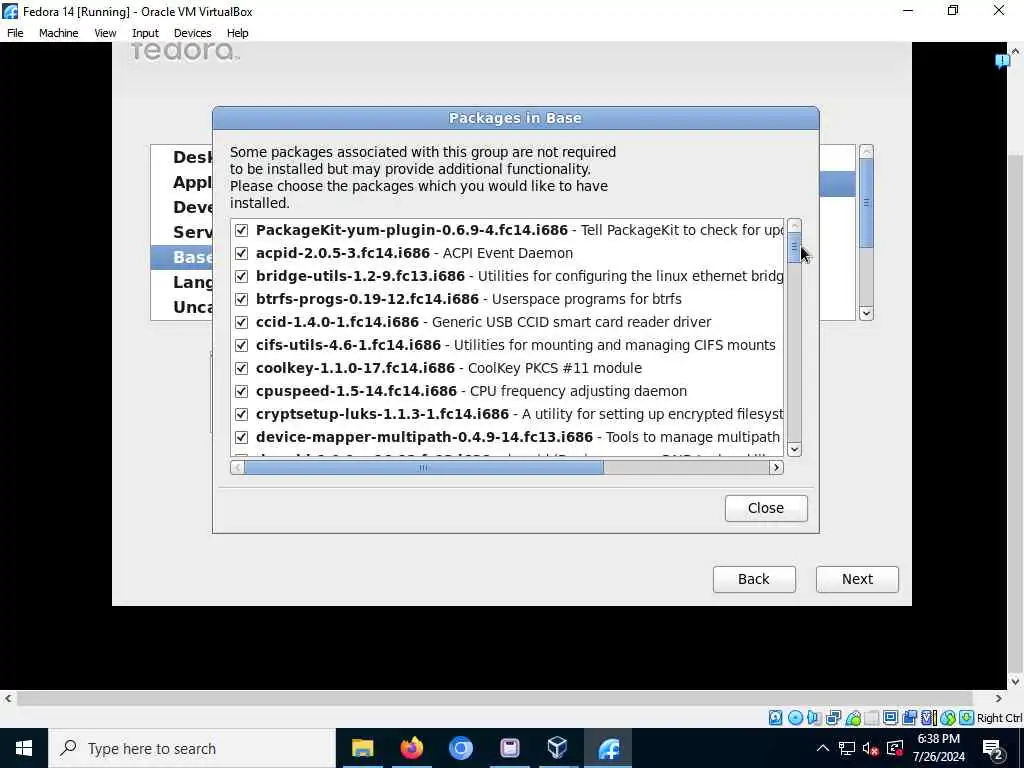Open the USB devices status icon
Viewport: 1024px width, 768px height.
coord(852,718)
